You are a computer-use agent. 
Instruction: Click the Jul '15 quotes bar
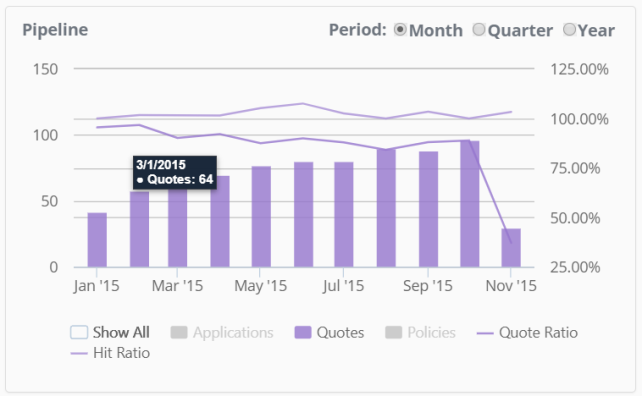click(344, 215)
